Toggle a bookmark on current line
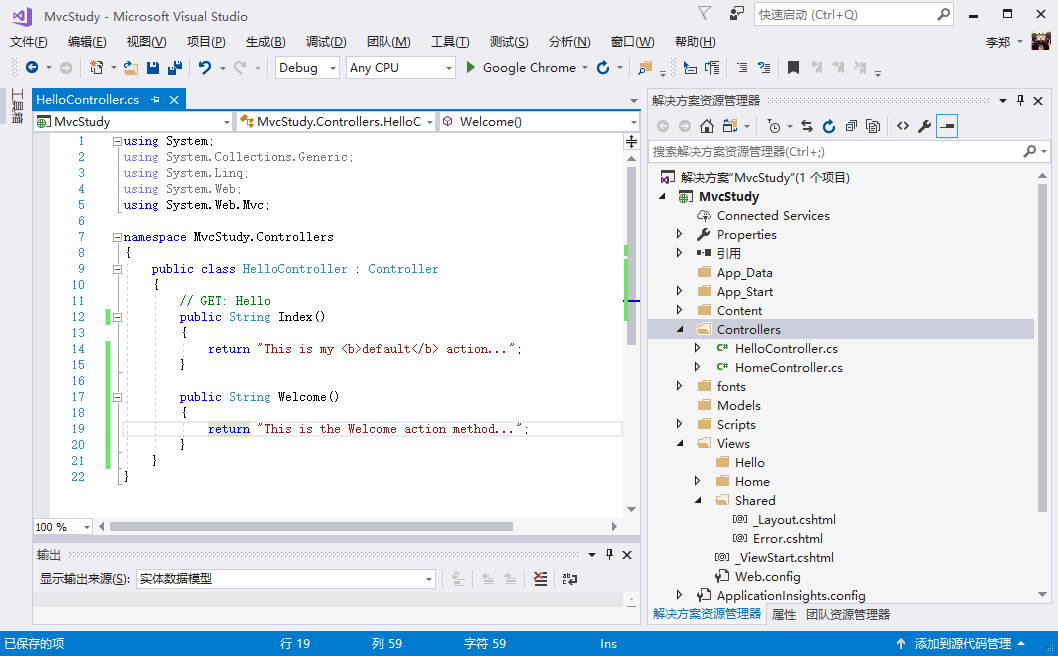1058x656 pixels. 794,67
